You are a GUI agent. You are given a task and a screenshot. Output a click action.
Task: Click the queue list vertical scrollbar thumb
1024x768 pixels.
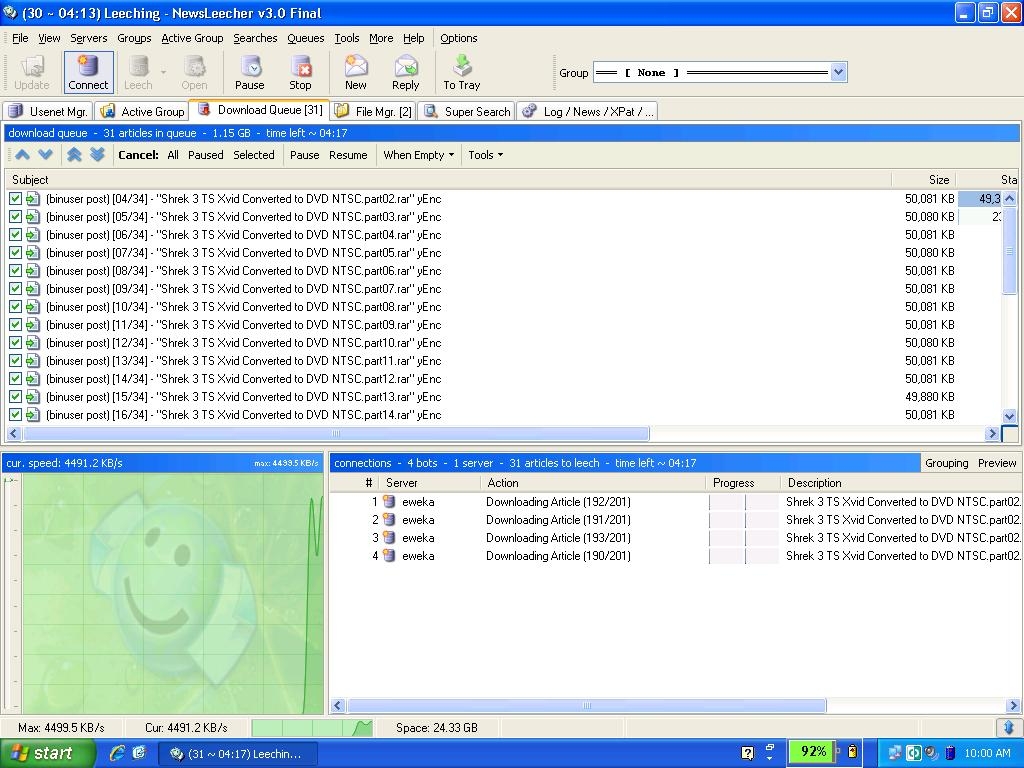pos(1009,250)
